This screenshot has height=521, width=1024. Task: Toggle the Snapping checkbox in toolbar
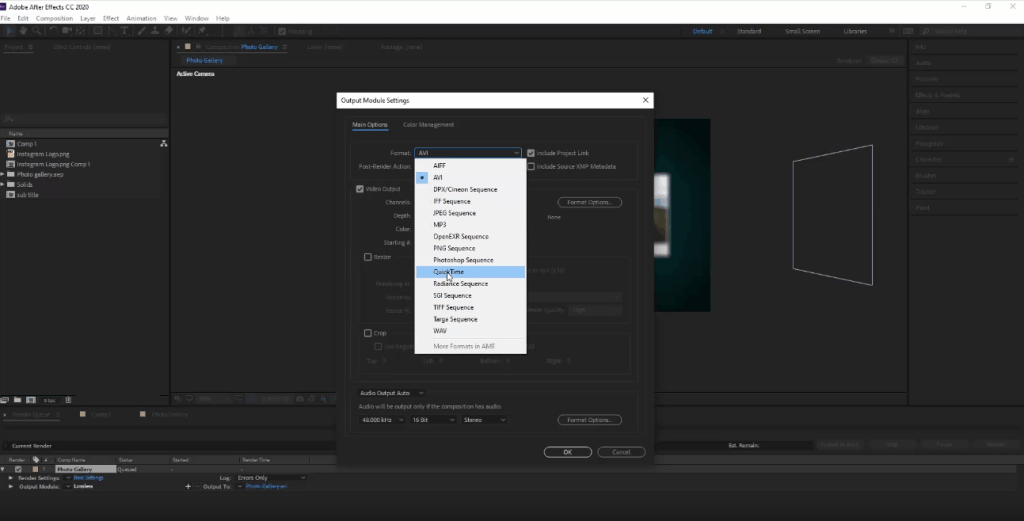point(282,31)
